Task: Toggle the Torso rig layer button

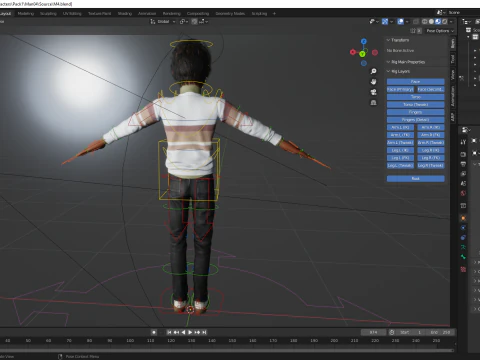Action: click(415, 97)
